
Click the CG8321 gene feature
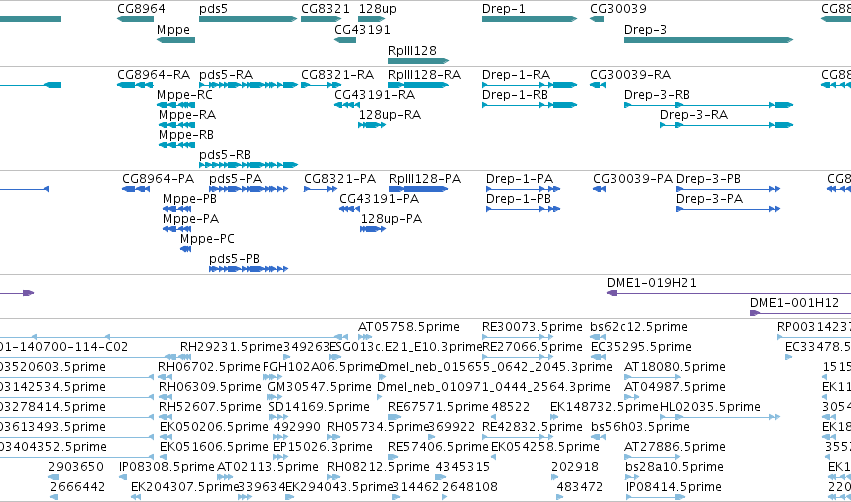tap(321, 19)
